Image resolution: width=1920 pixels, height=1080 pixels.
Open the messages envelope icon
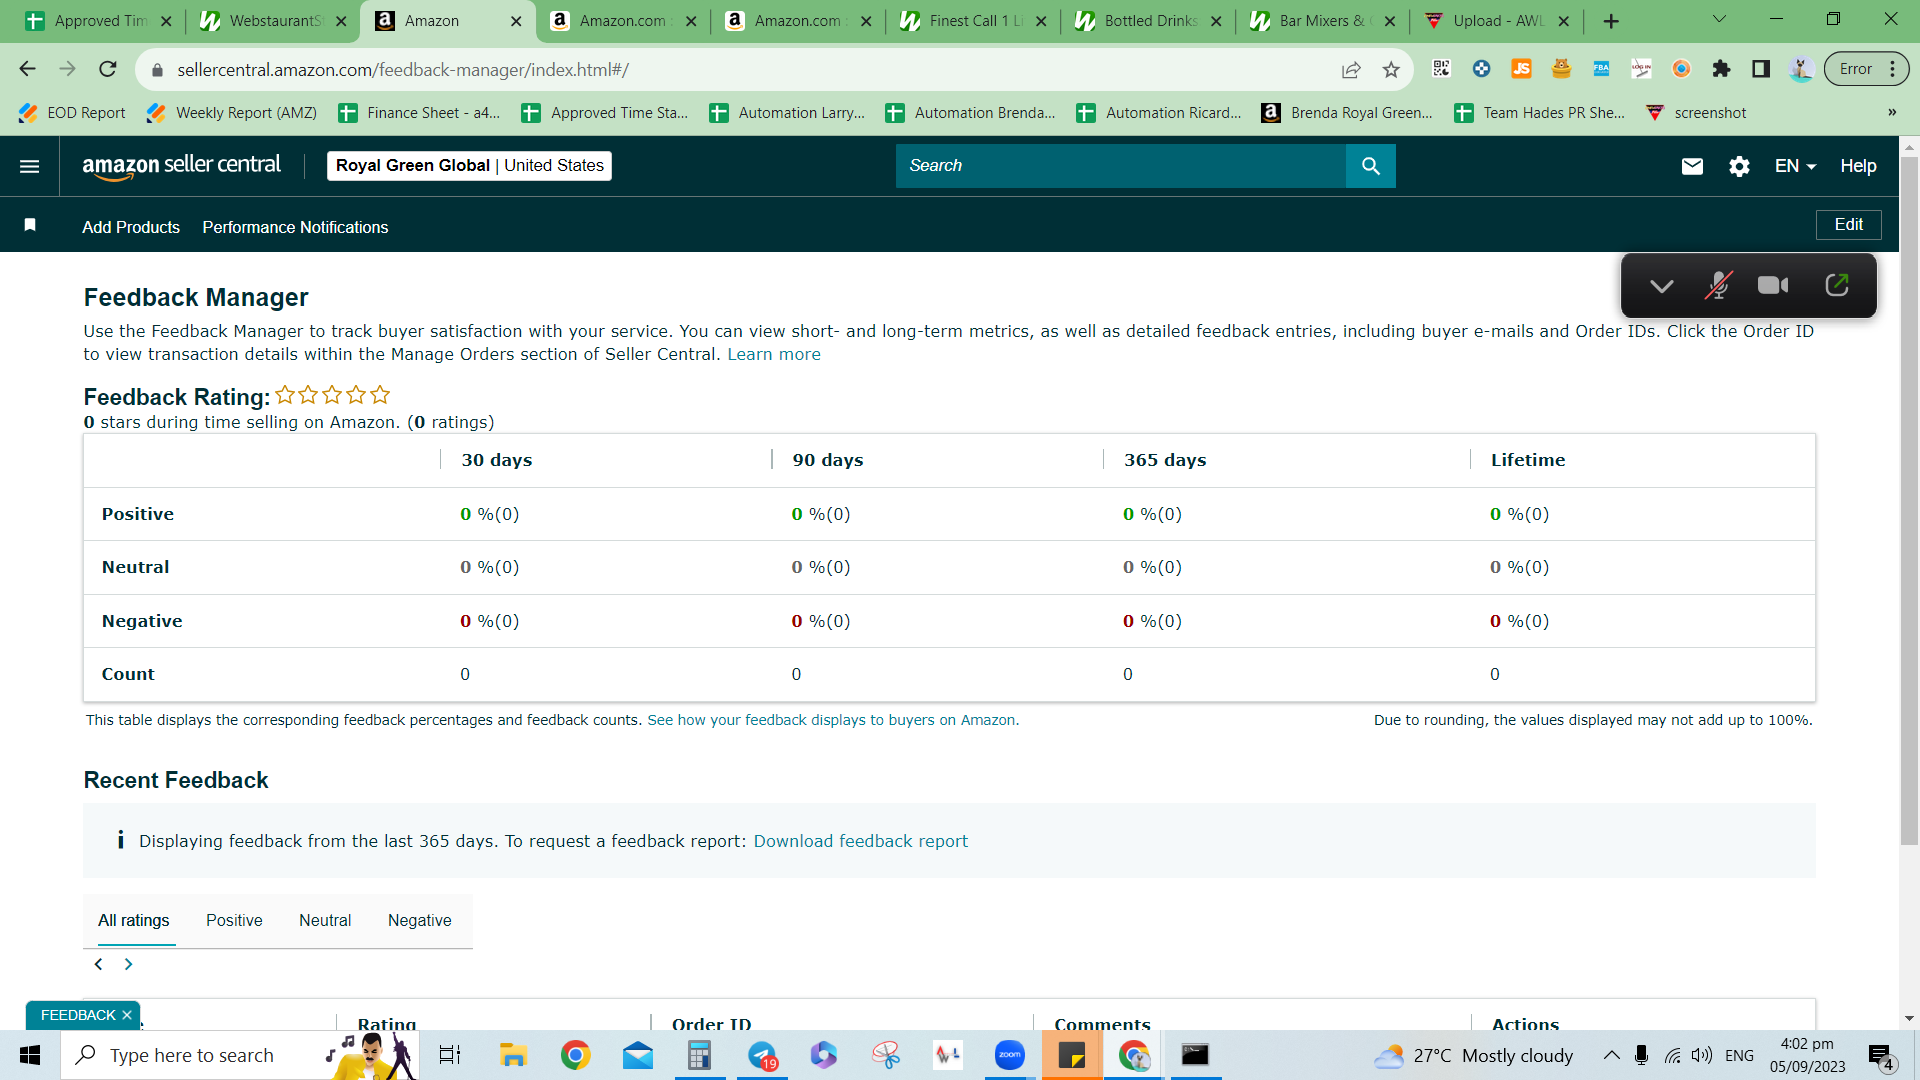coord(1692,166)
